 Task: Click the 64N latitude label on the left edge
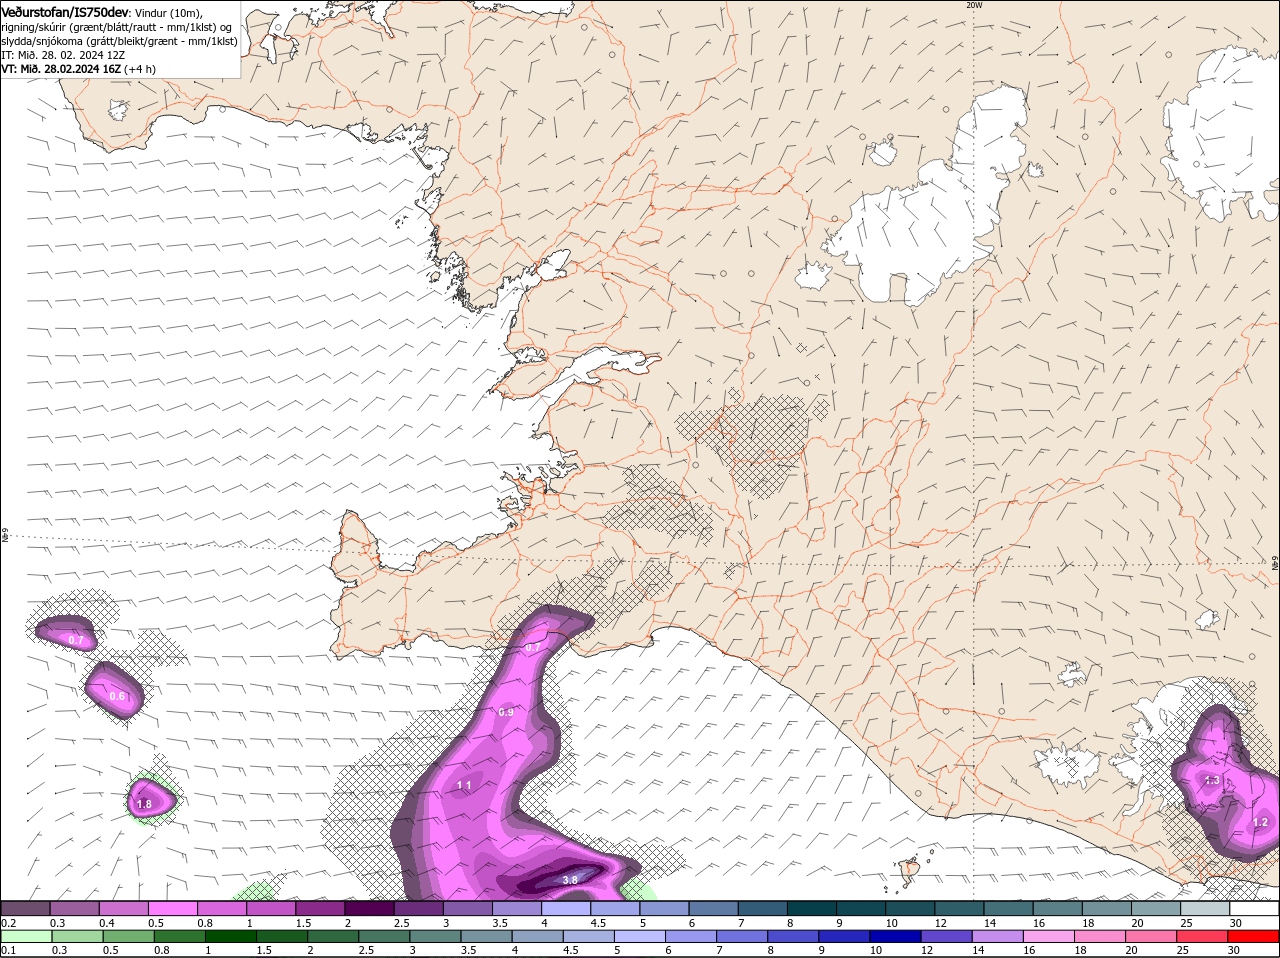click(5, 536)
